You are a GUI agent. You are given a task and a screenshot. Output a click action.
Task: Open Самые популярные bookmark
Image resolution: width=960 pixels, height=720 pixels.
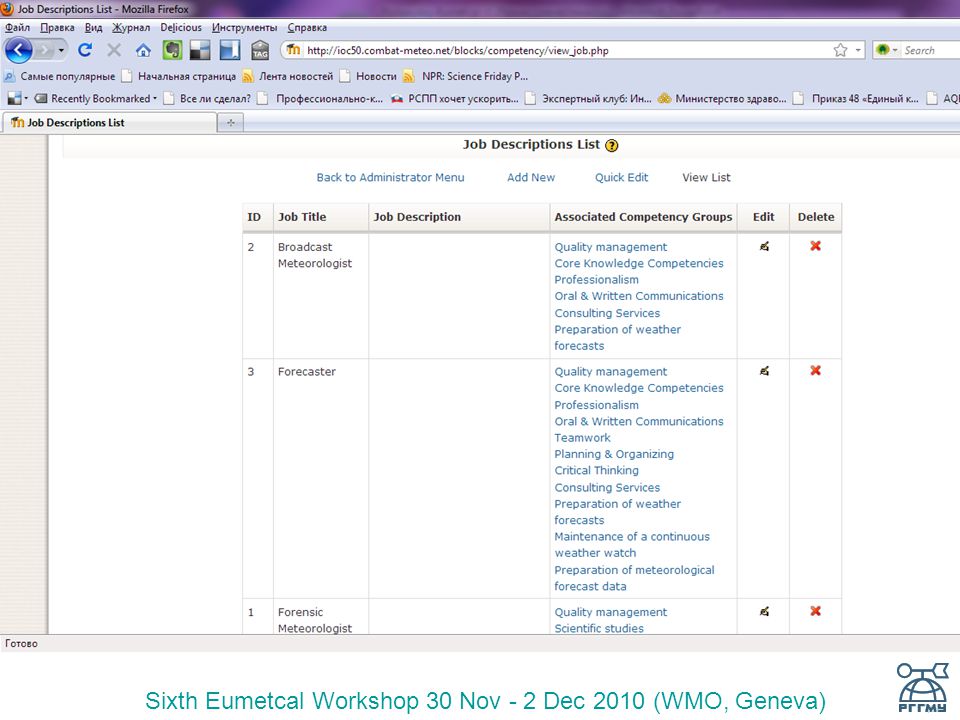(x=60, y=77)
